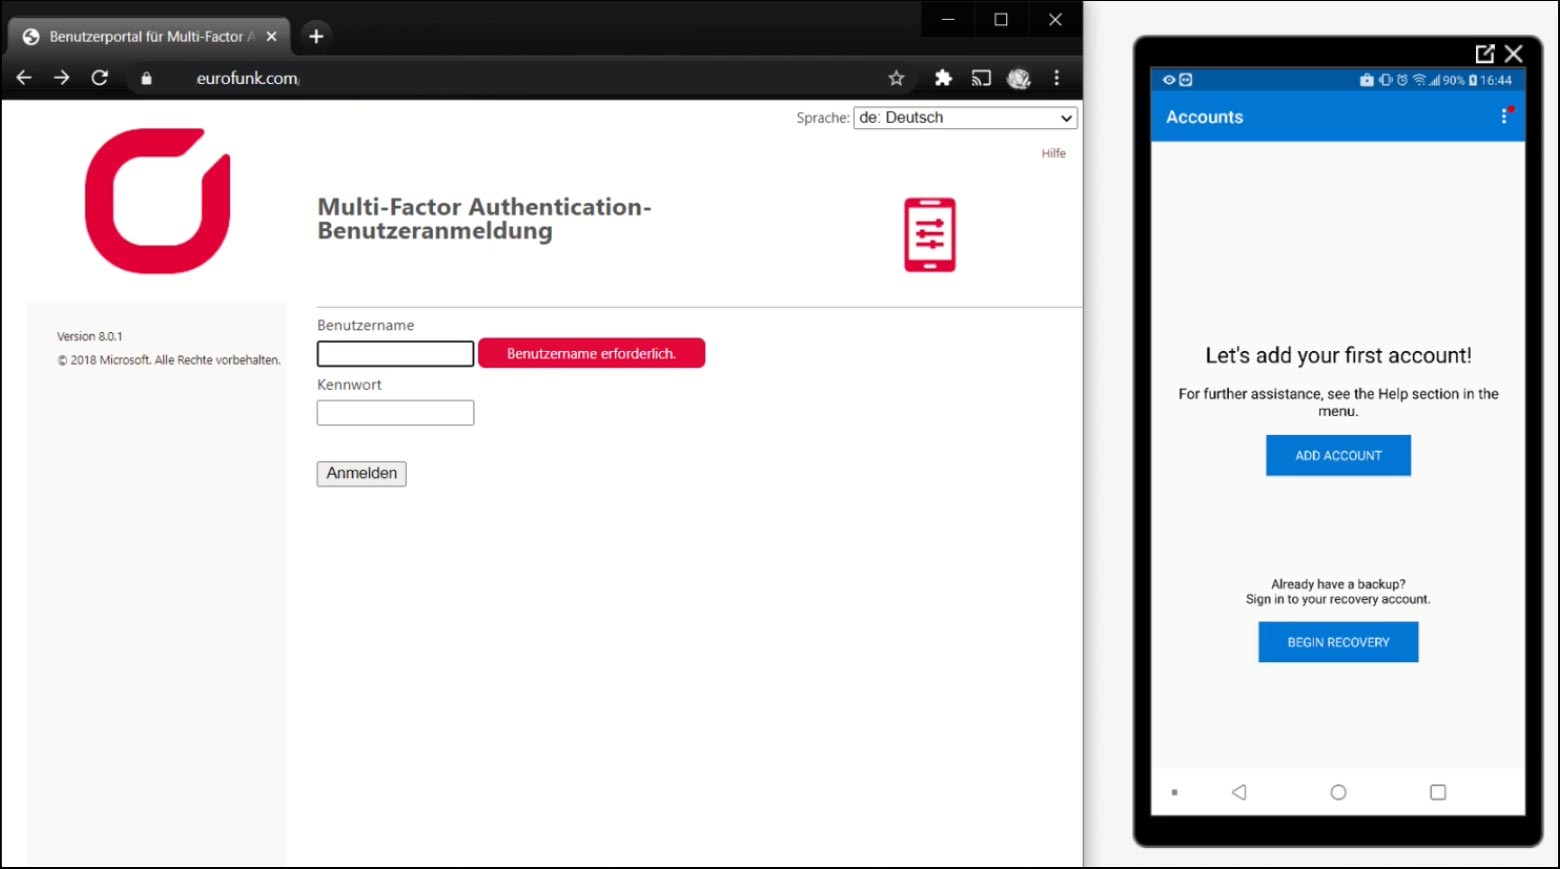The height and width of the screenshot is (869, 1560).
Task: Open the Sprache language dropdown
Action: pos(965,118)
